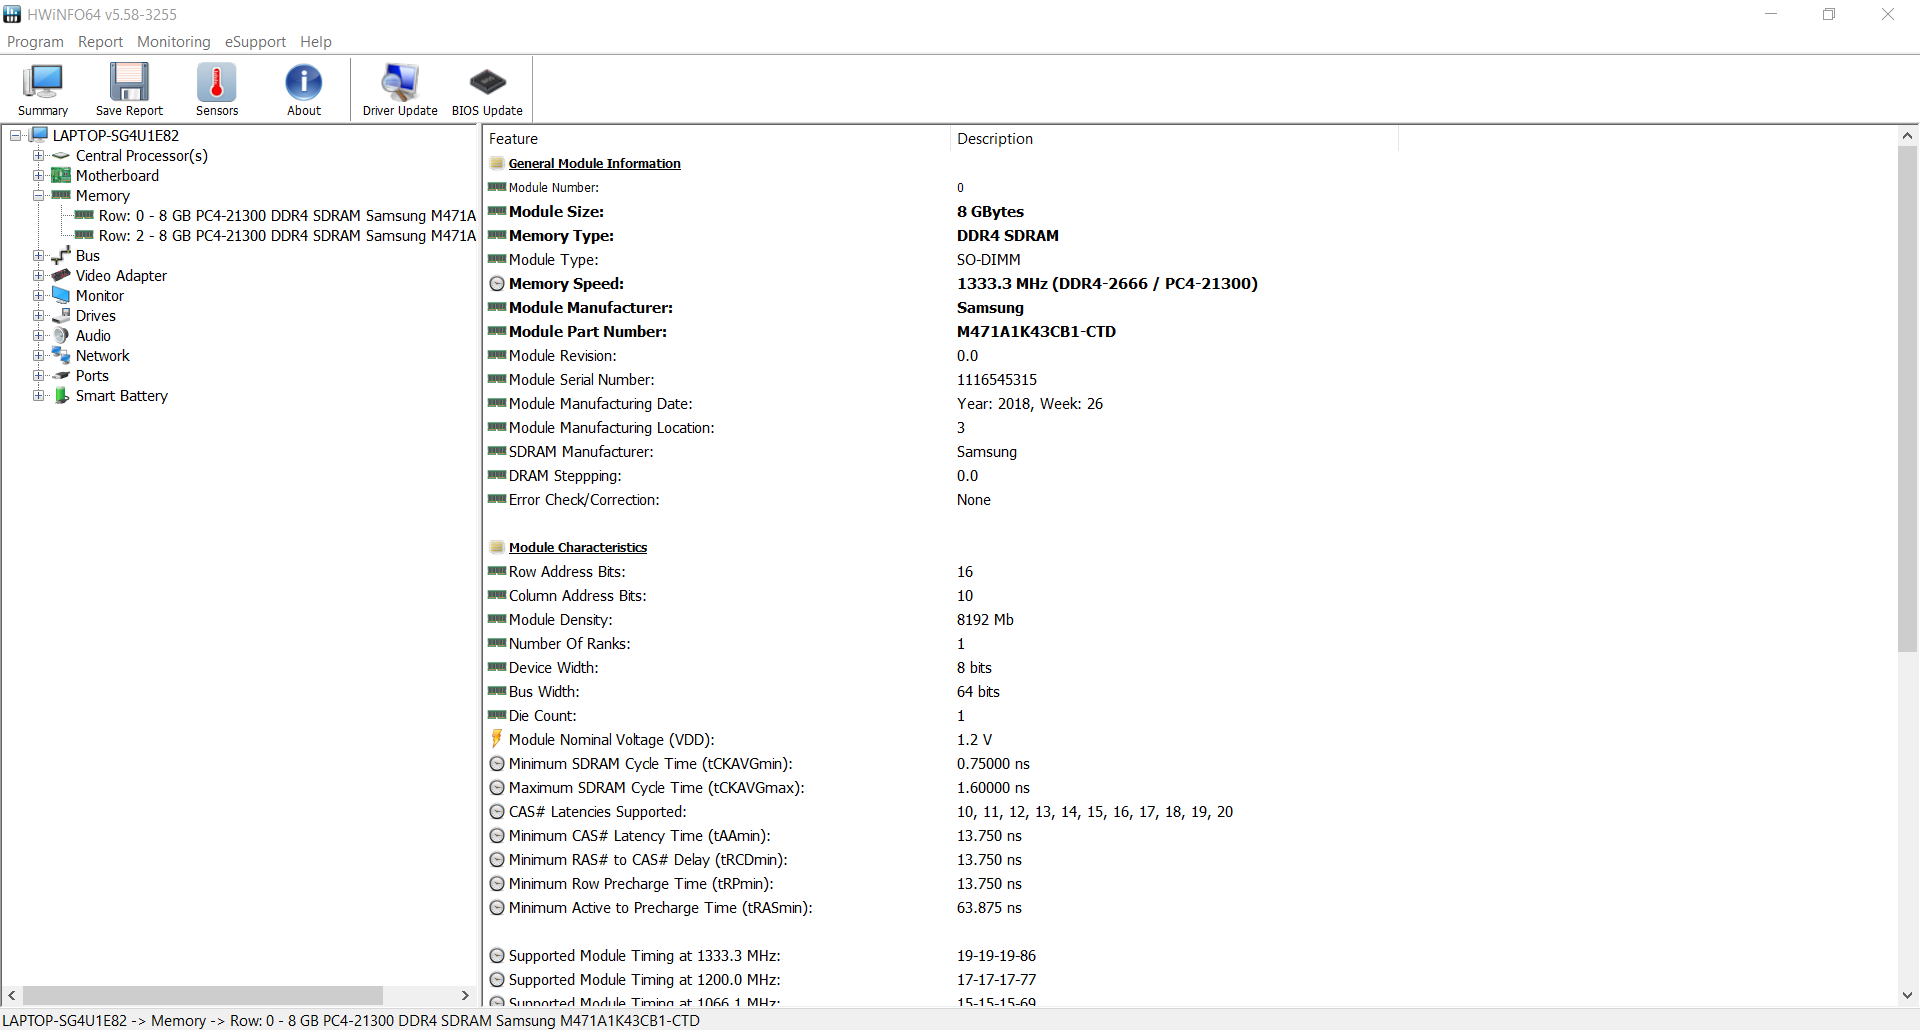Collapse the LAPTOP-SG4U1E82 root node
The image size is (1920, 1030).
pyautogui.click(x=16, y=135)
